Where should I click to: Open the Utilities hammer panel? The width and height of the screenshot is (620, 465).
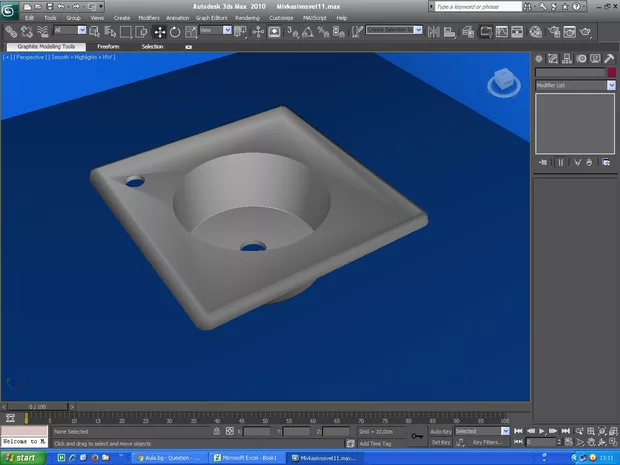pyautogui.click(x=608, y=58)
